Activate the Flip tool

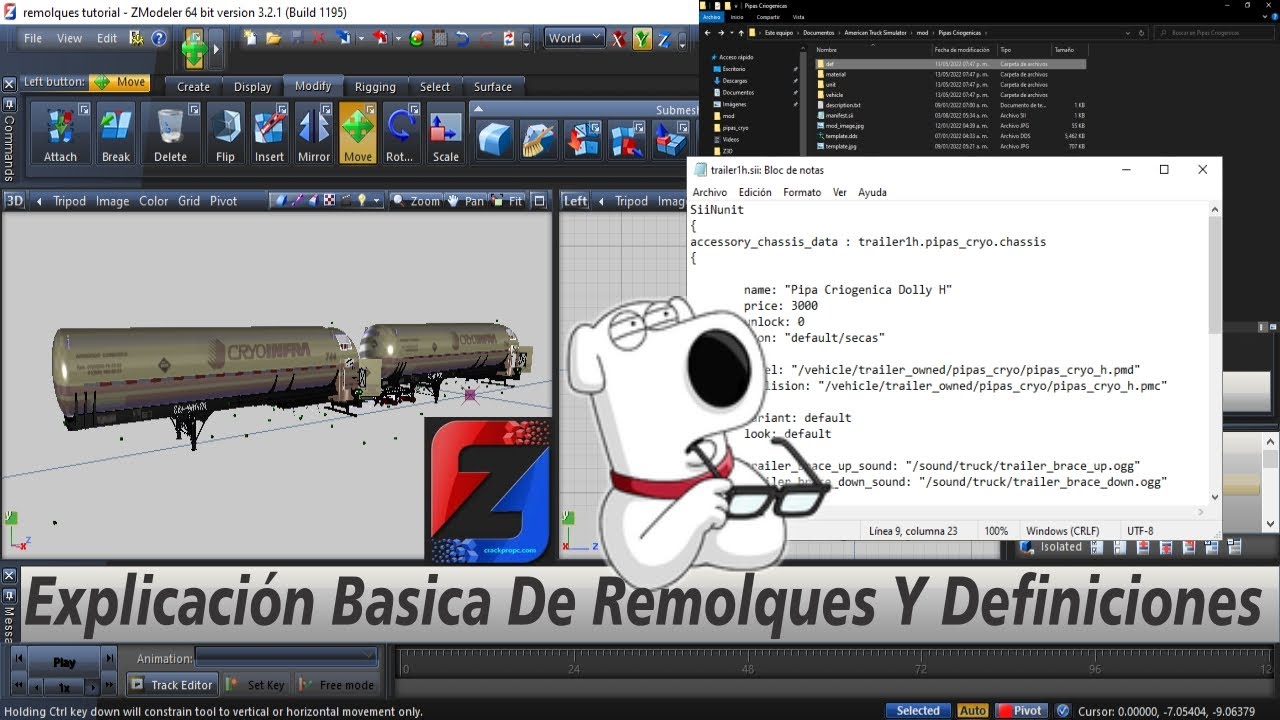[225, 133]
